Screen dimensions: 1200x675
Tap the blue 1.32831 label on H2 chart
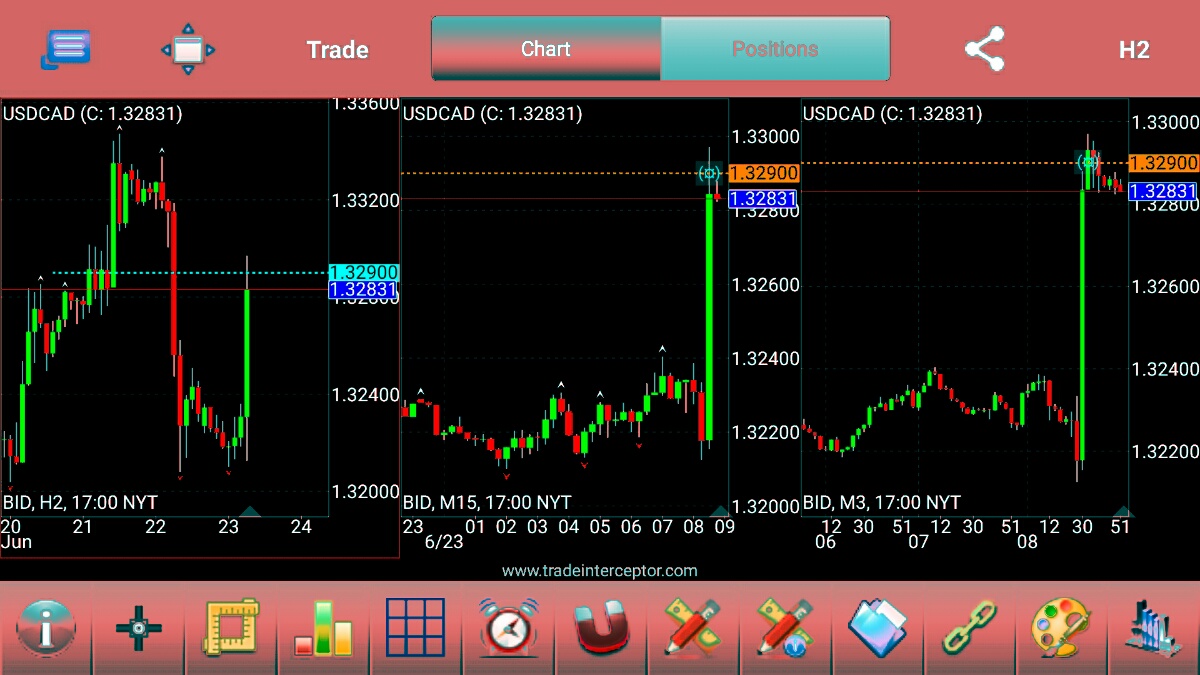tap(364, 290)
